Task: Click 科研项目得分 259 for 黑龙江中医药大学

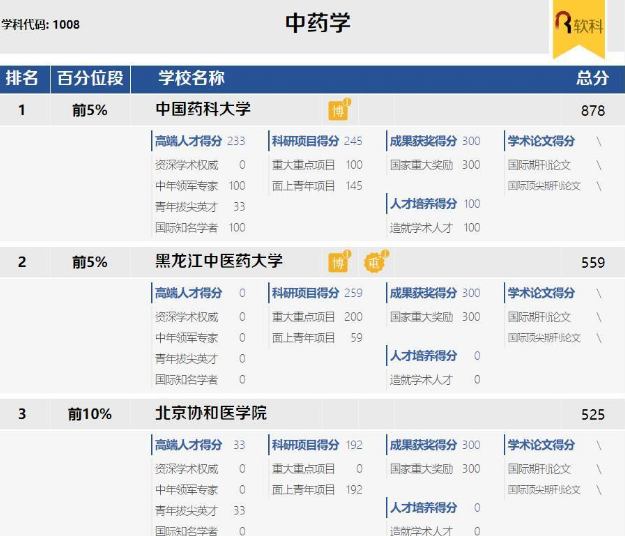Action: point(317,293)
